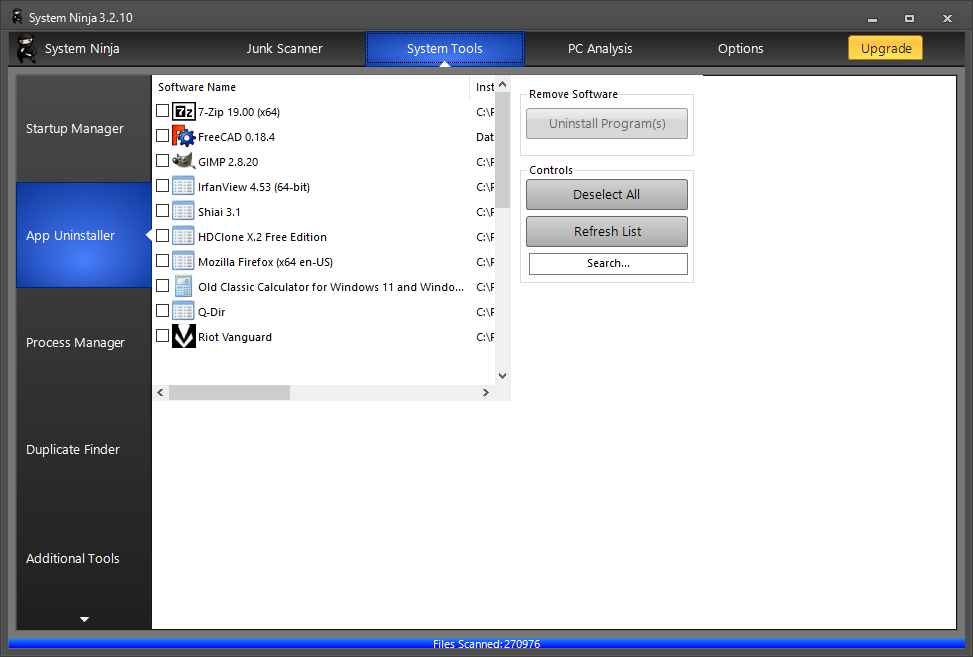Image resolution: width=973 pixels, height=657 pixels.
Task: Open Additional Tools in the sidebar
Action: [x=84, y=558]
